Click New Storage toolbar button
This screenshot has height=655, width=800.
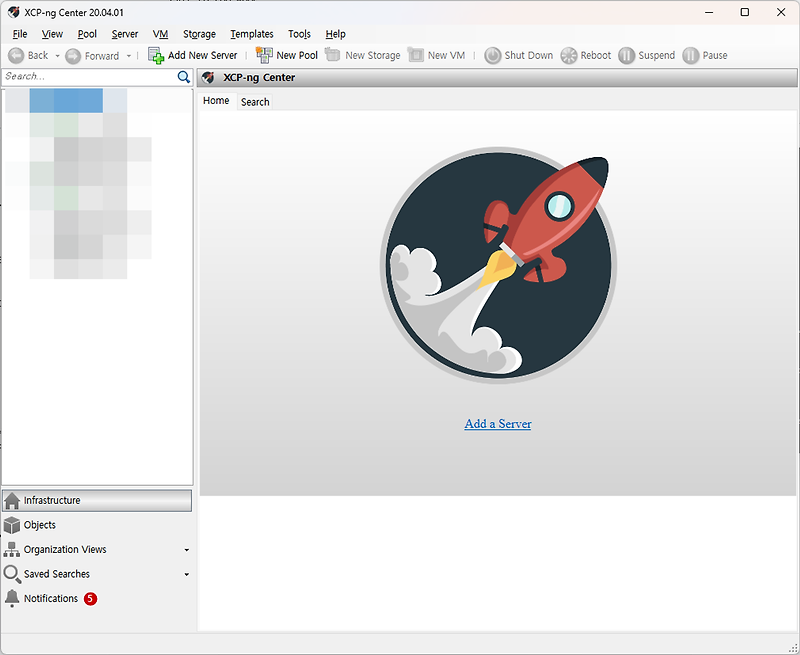tap(362, 56)
